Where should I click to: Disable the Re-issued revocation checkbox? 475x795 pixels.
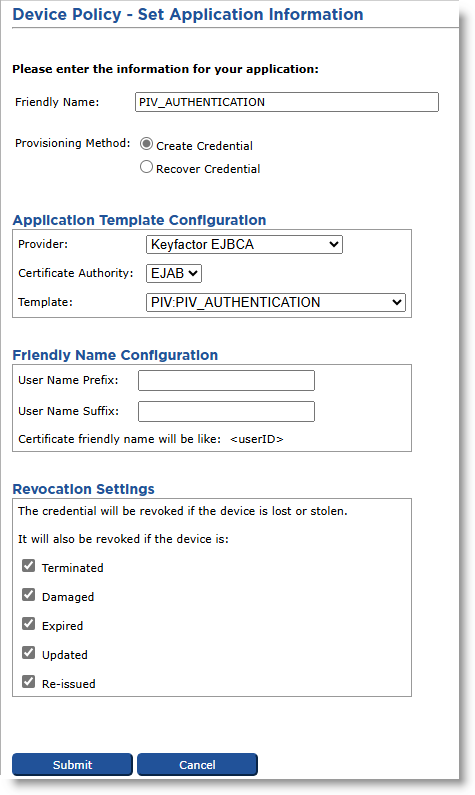tap(29, 681)
